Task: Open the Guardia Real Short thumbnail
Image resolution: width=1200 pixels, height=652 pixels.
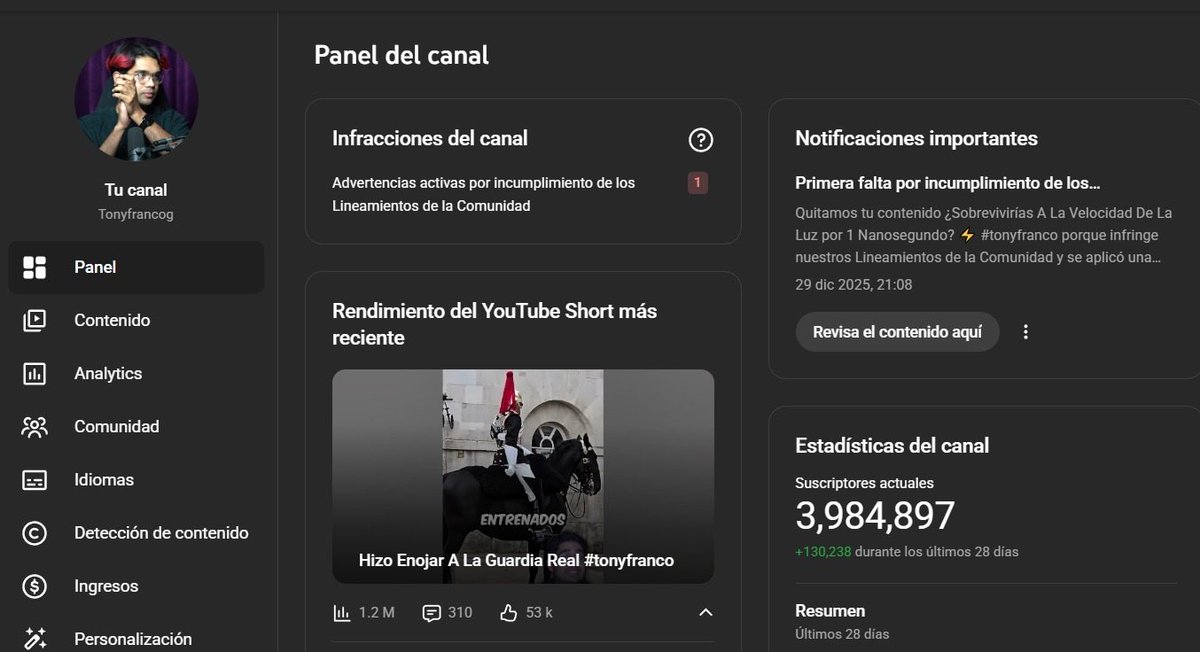Action: pos(523,476)
